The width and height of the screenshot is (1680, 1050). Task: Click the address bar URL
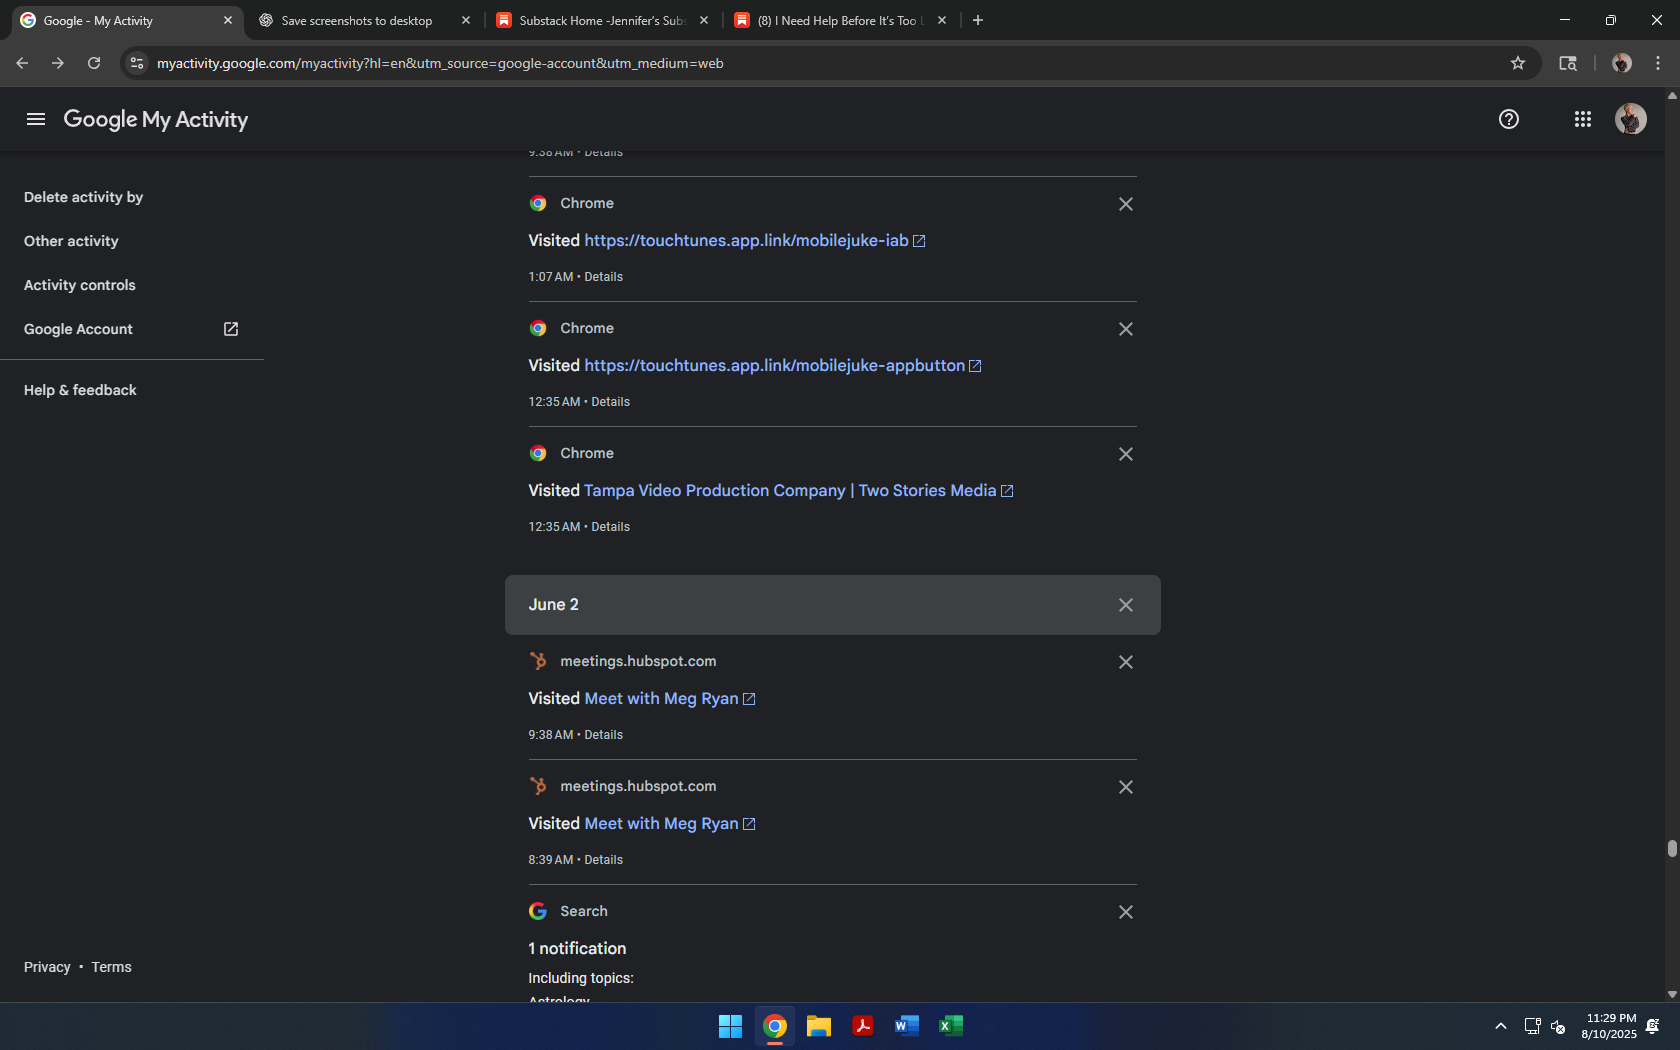(440, 63)
